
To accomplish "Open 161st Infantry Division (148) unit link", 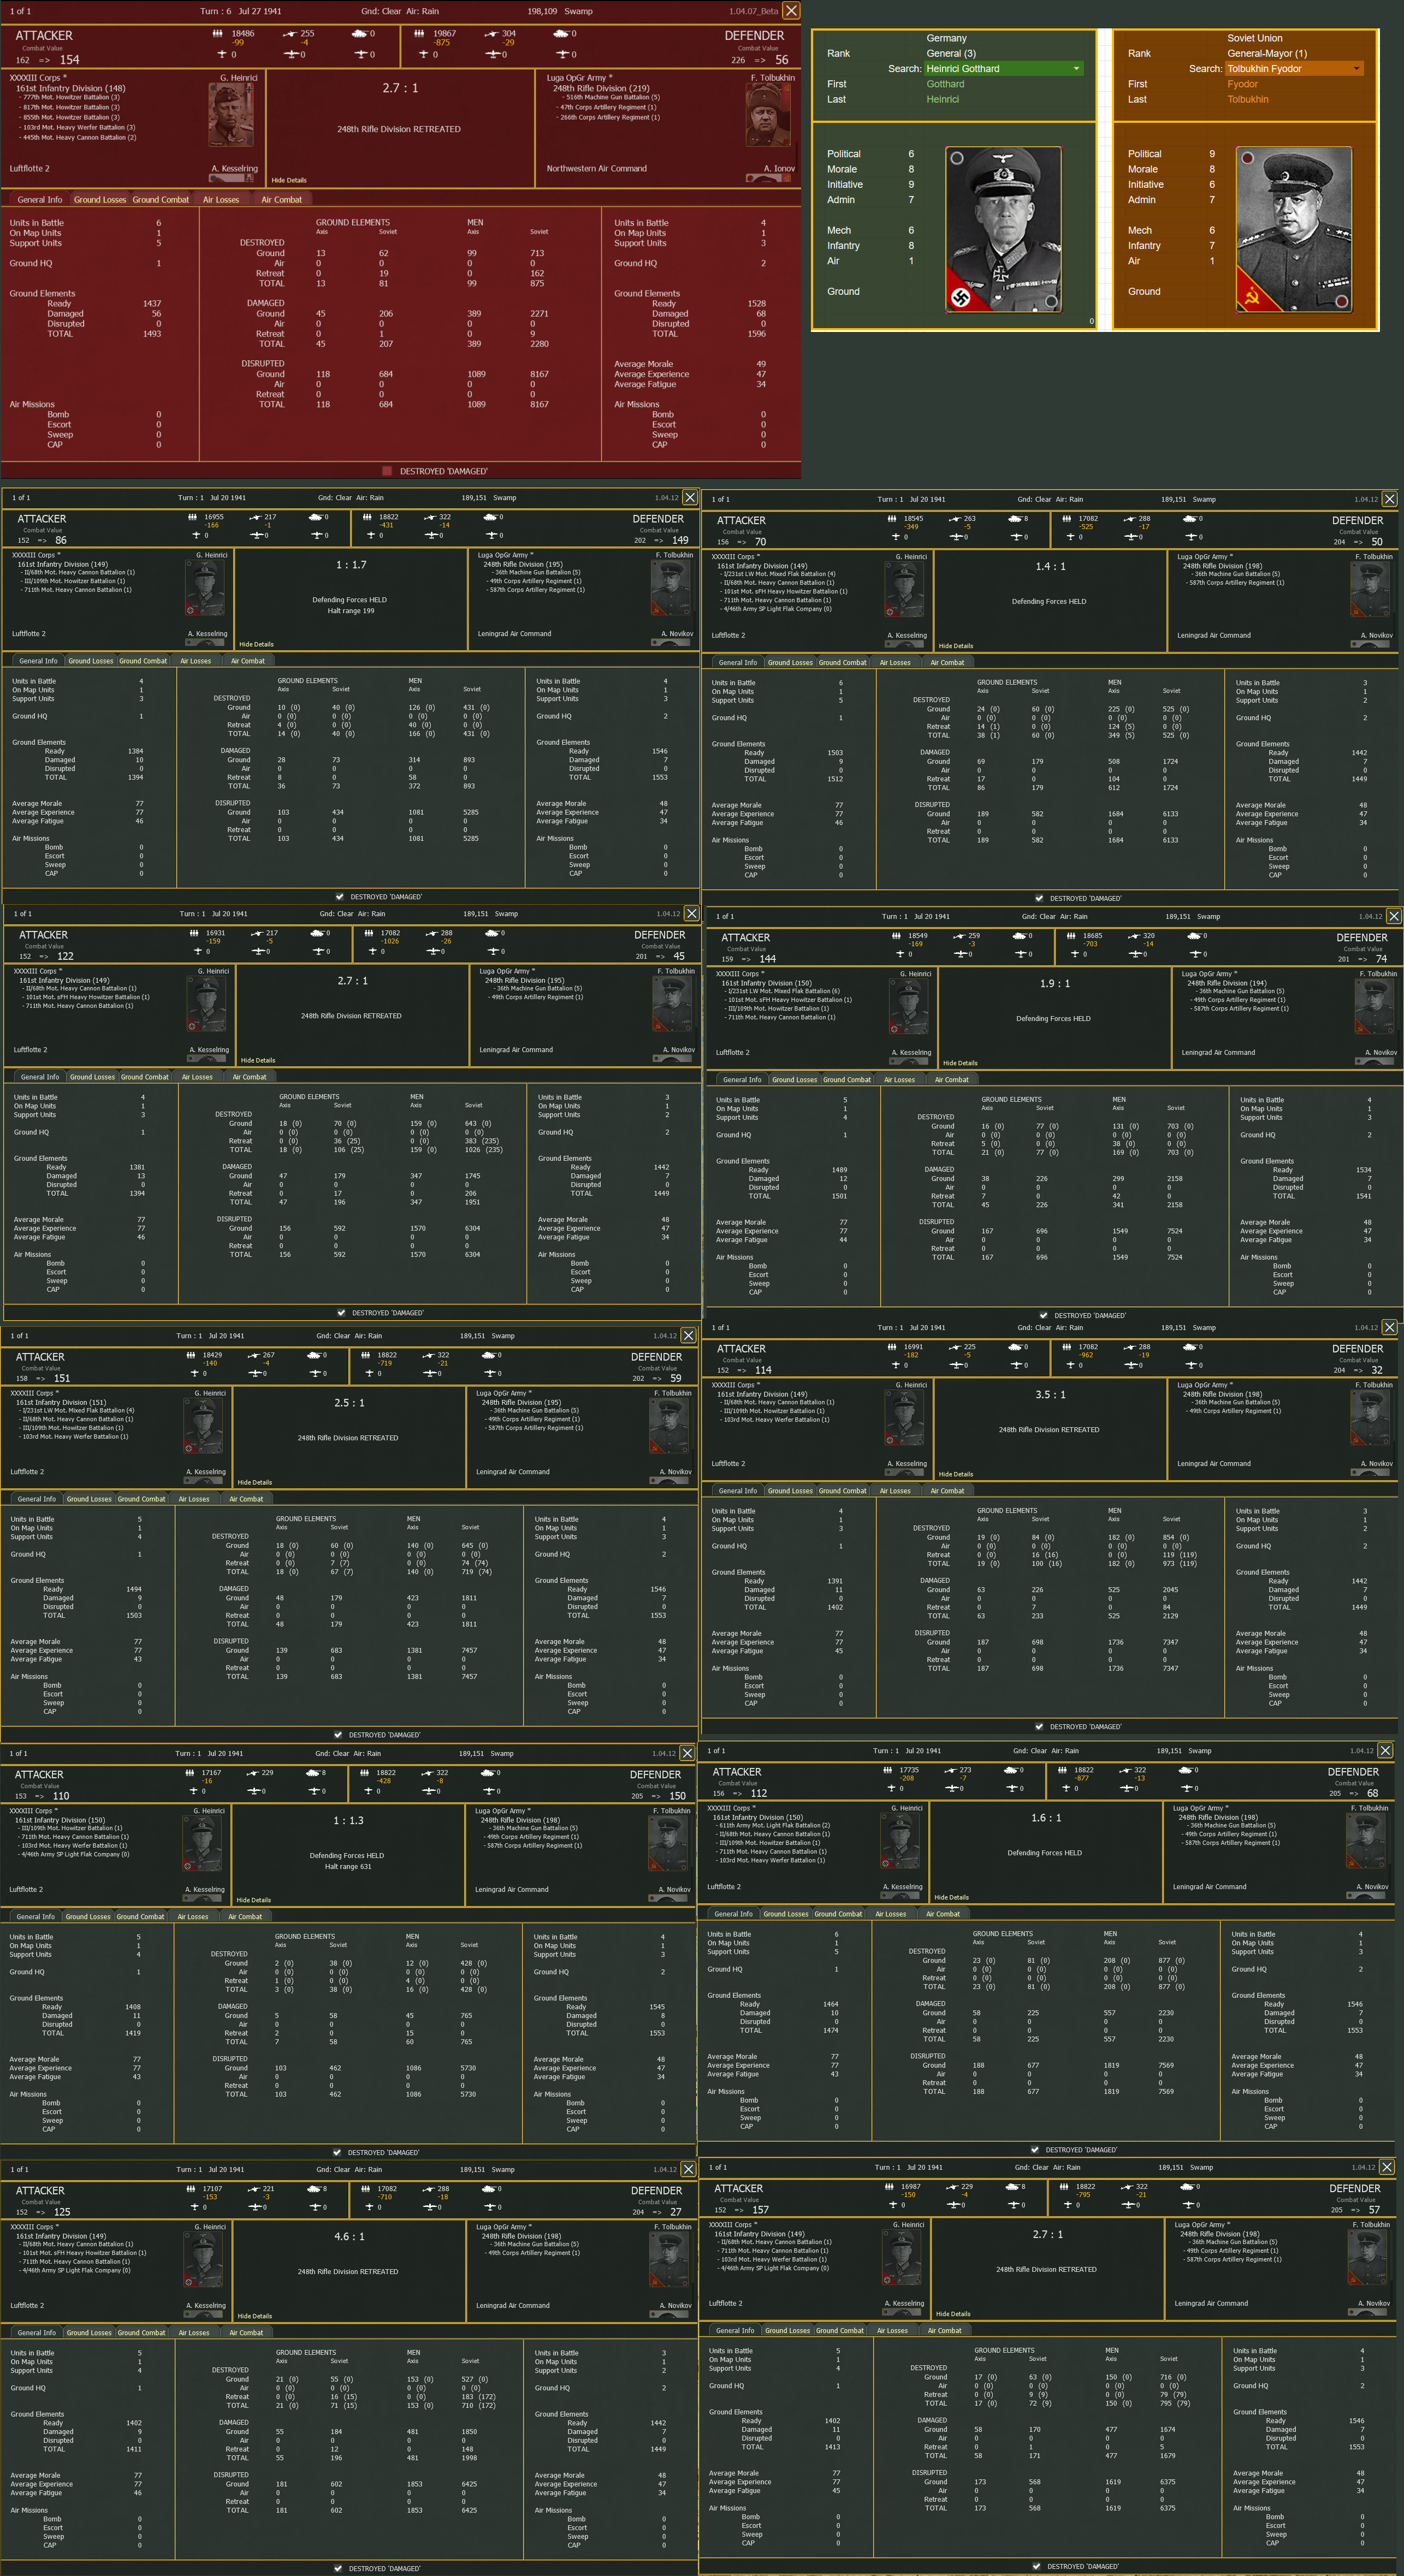I will click(x=70, y=88).
